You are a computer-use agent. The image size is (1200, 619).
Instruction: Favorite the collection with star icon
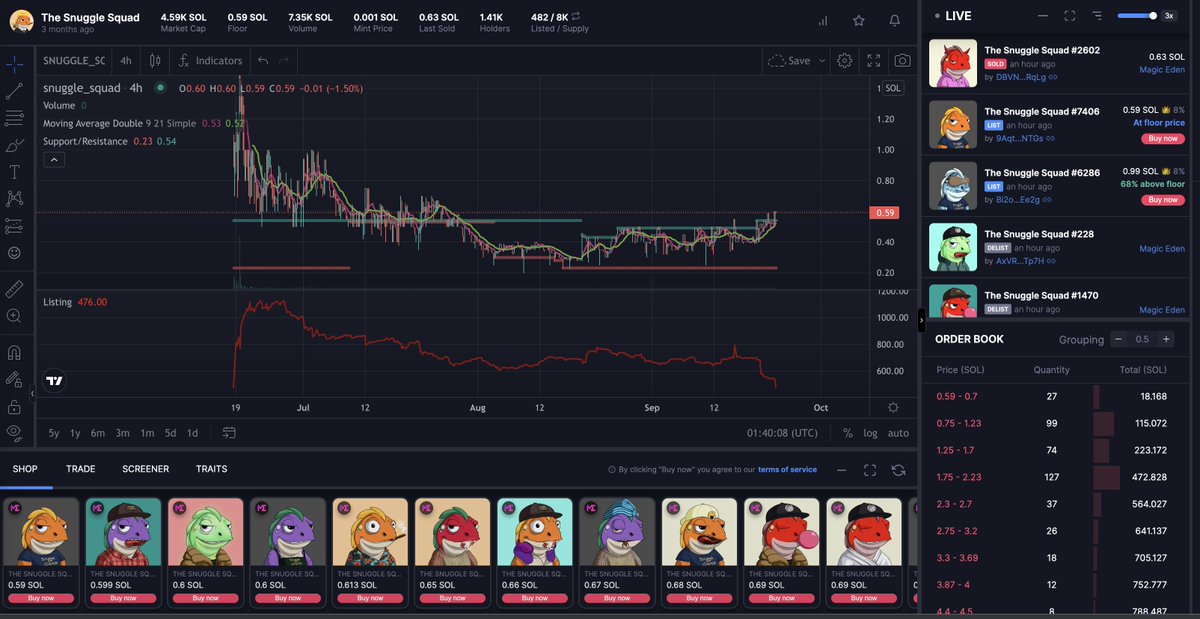859,21
